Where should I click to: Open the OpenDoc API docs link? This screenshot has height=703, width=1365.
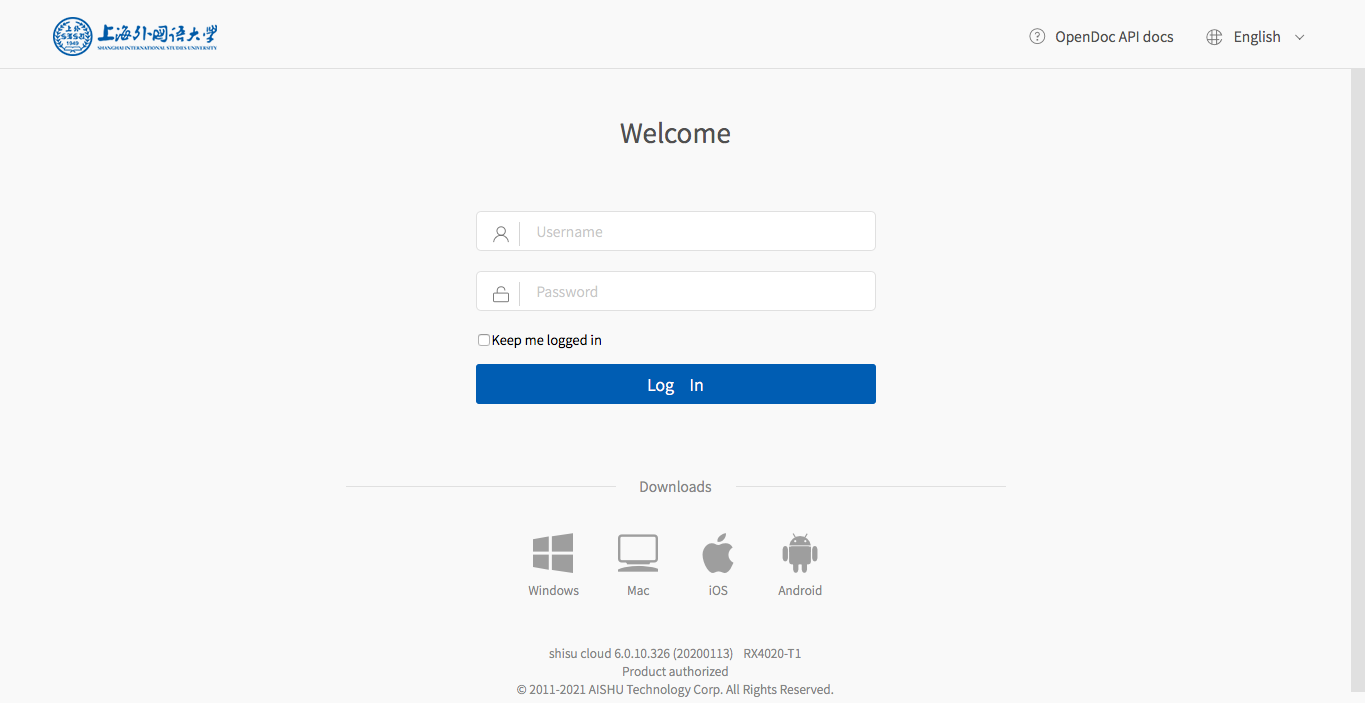click(1114, 37)
